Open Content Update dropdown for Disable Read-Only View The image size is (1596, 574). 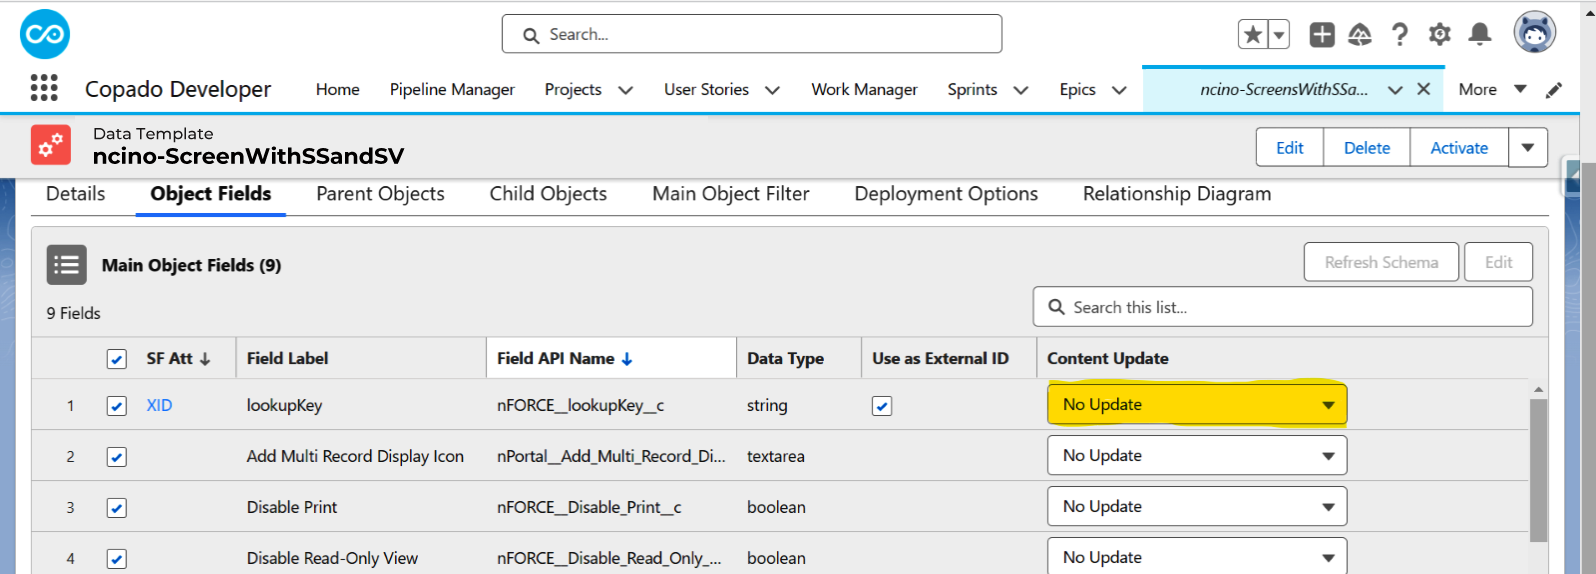click(x=1197, y=556)
